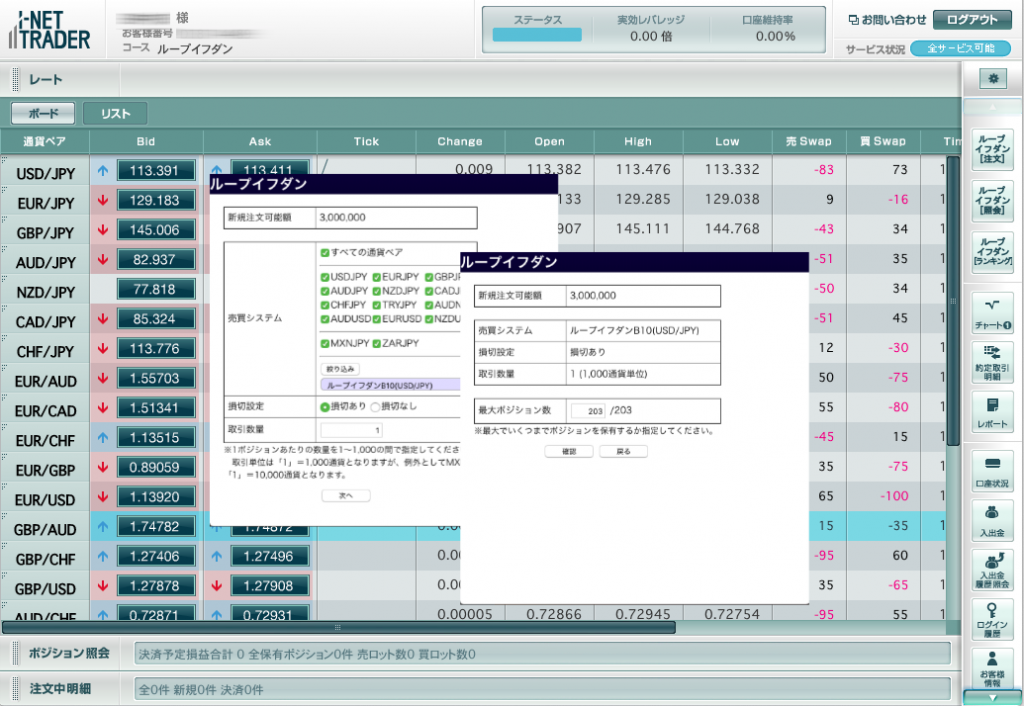The width and height of the screenshot is (1024, 706).
Task: Sort by 売 Swap column header
Action: pos(808,141)
